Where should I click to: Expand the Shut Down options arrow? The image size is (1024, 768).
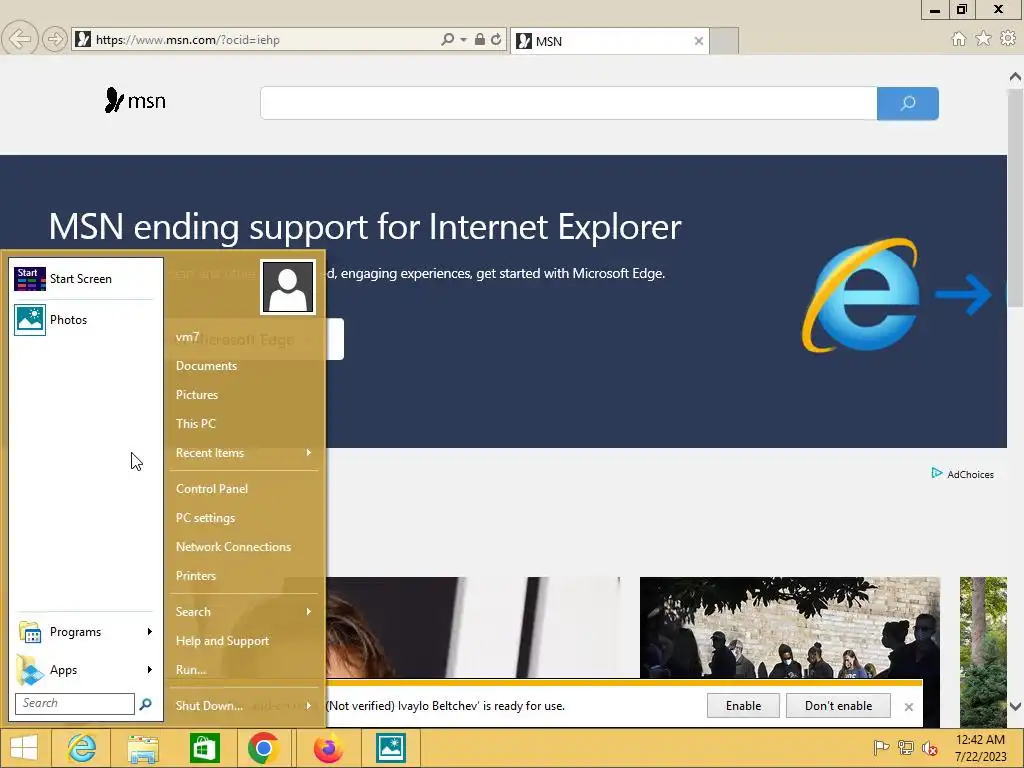click(x=309, y=706)
